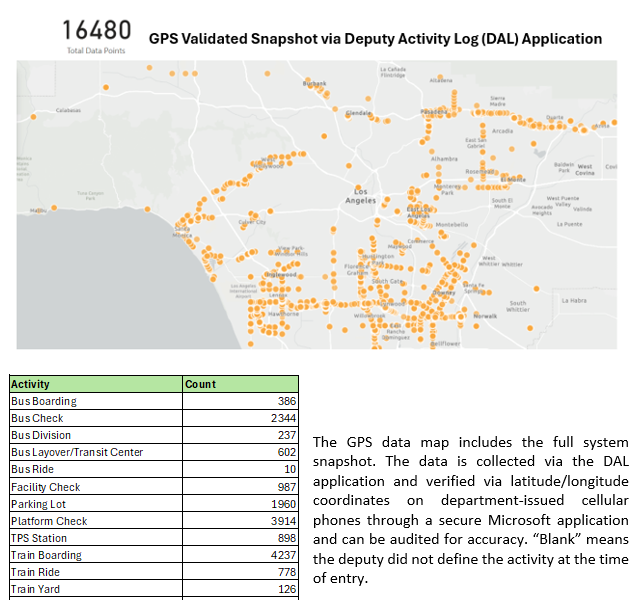The image size is (638, 600).
Task: Select the GPS Validated Snapshot report title
Action: pyautogui.click(x=375, y=39)
